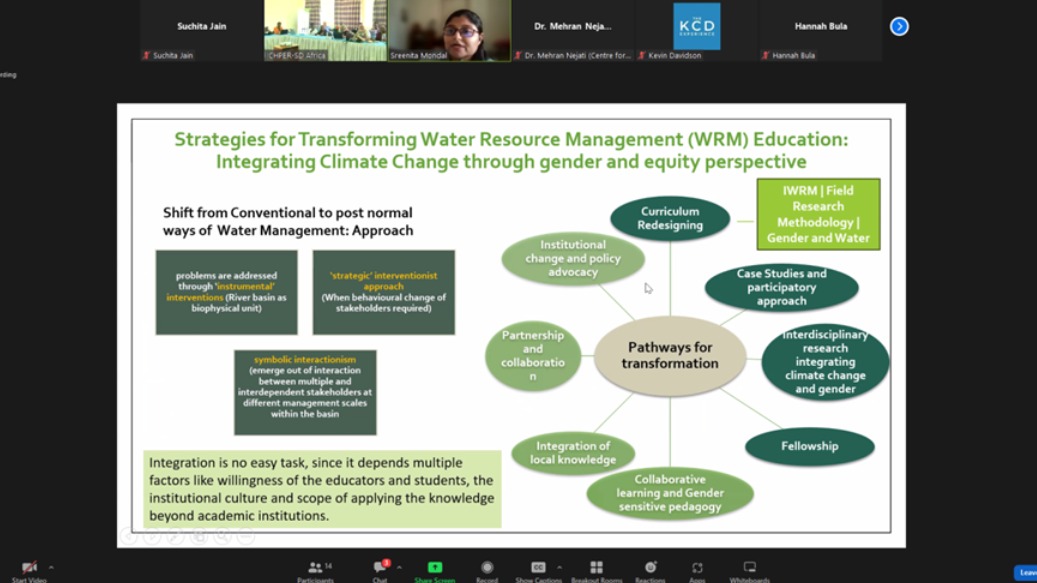The height and width of the screenshot is (583, 1037).
Task: Expand the caption options arrow beside Show Captions
Action: click(x=559, y=567)
